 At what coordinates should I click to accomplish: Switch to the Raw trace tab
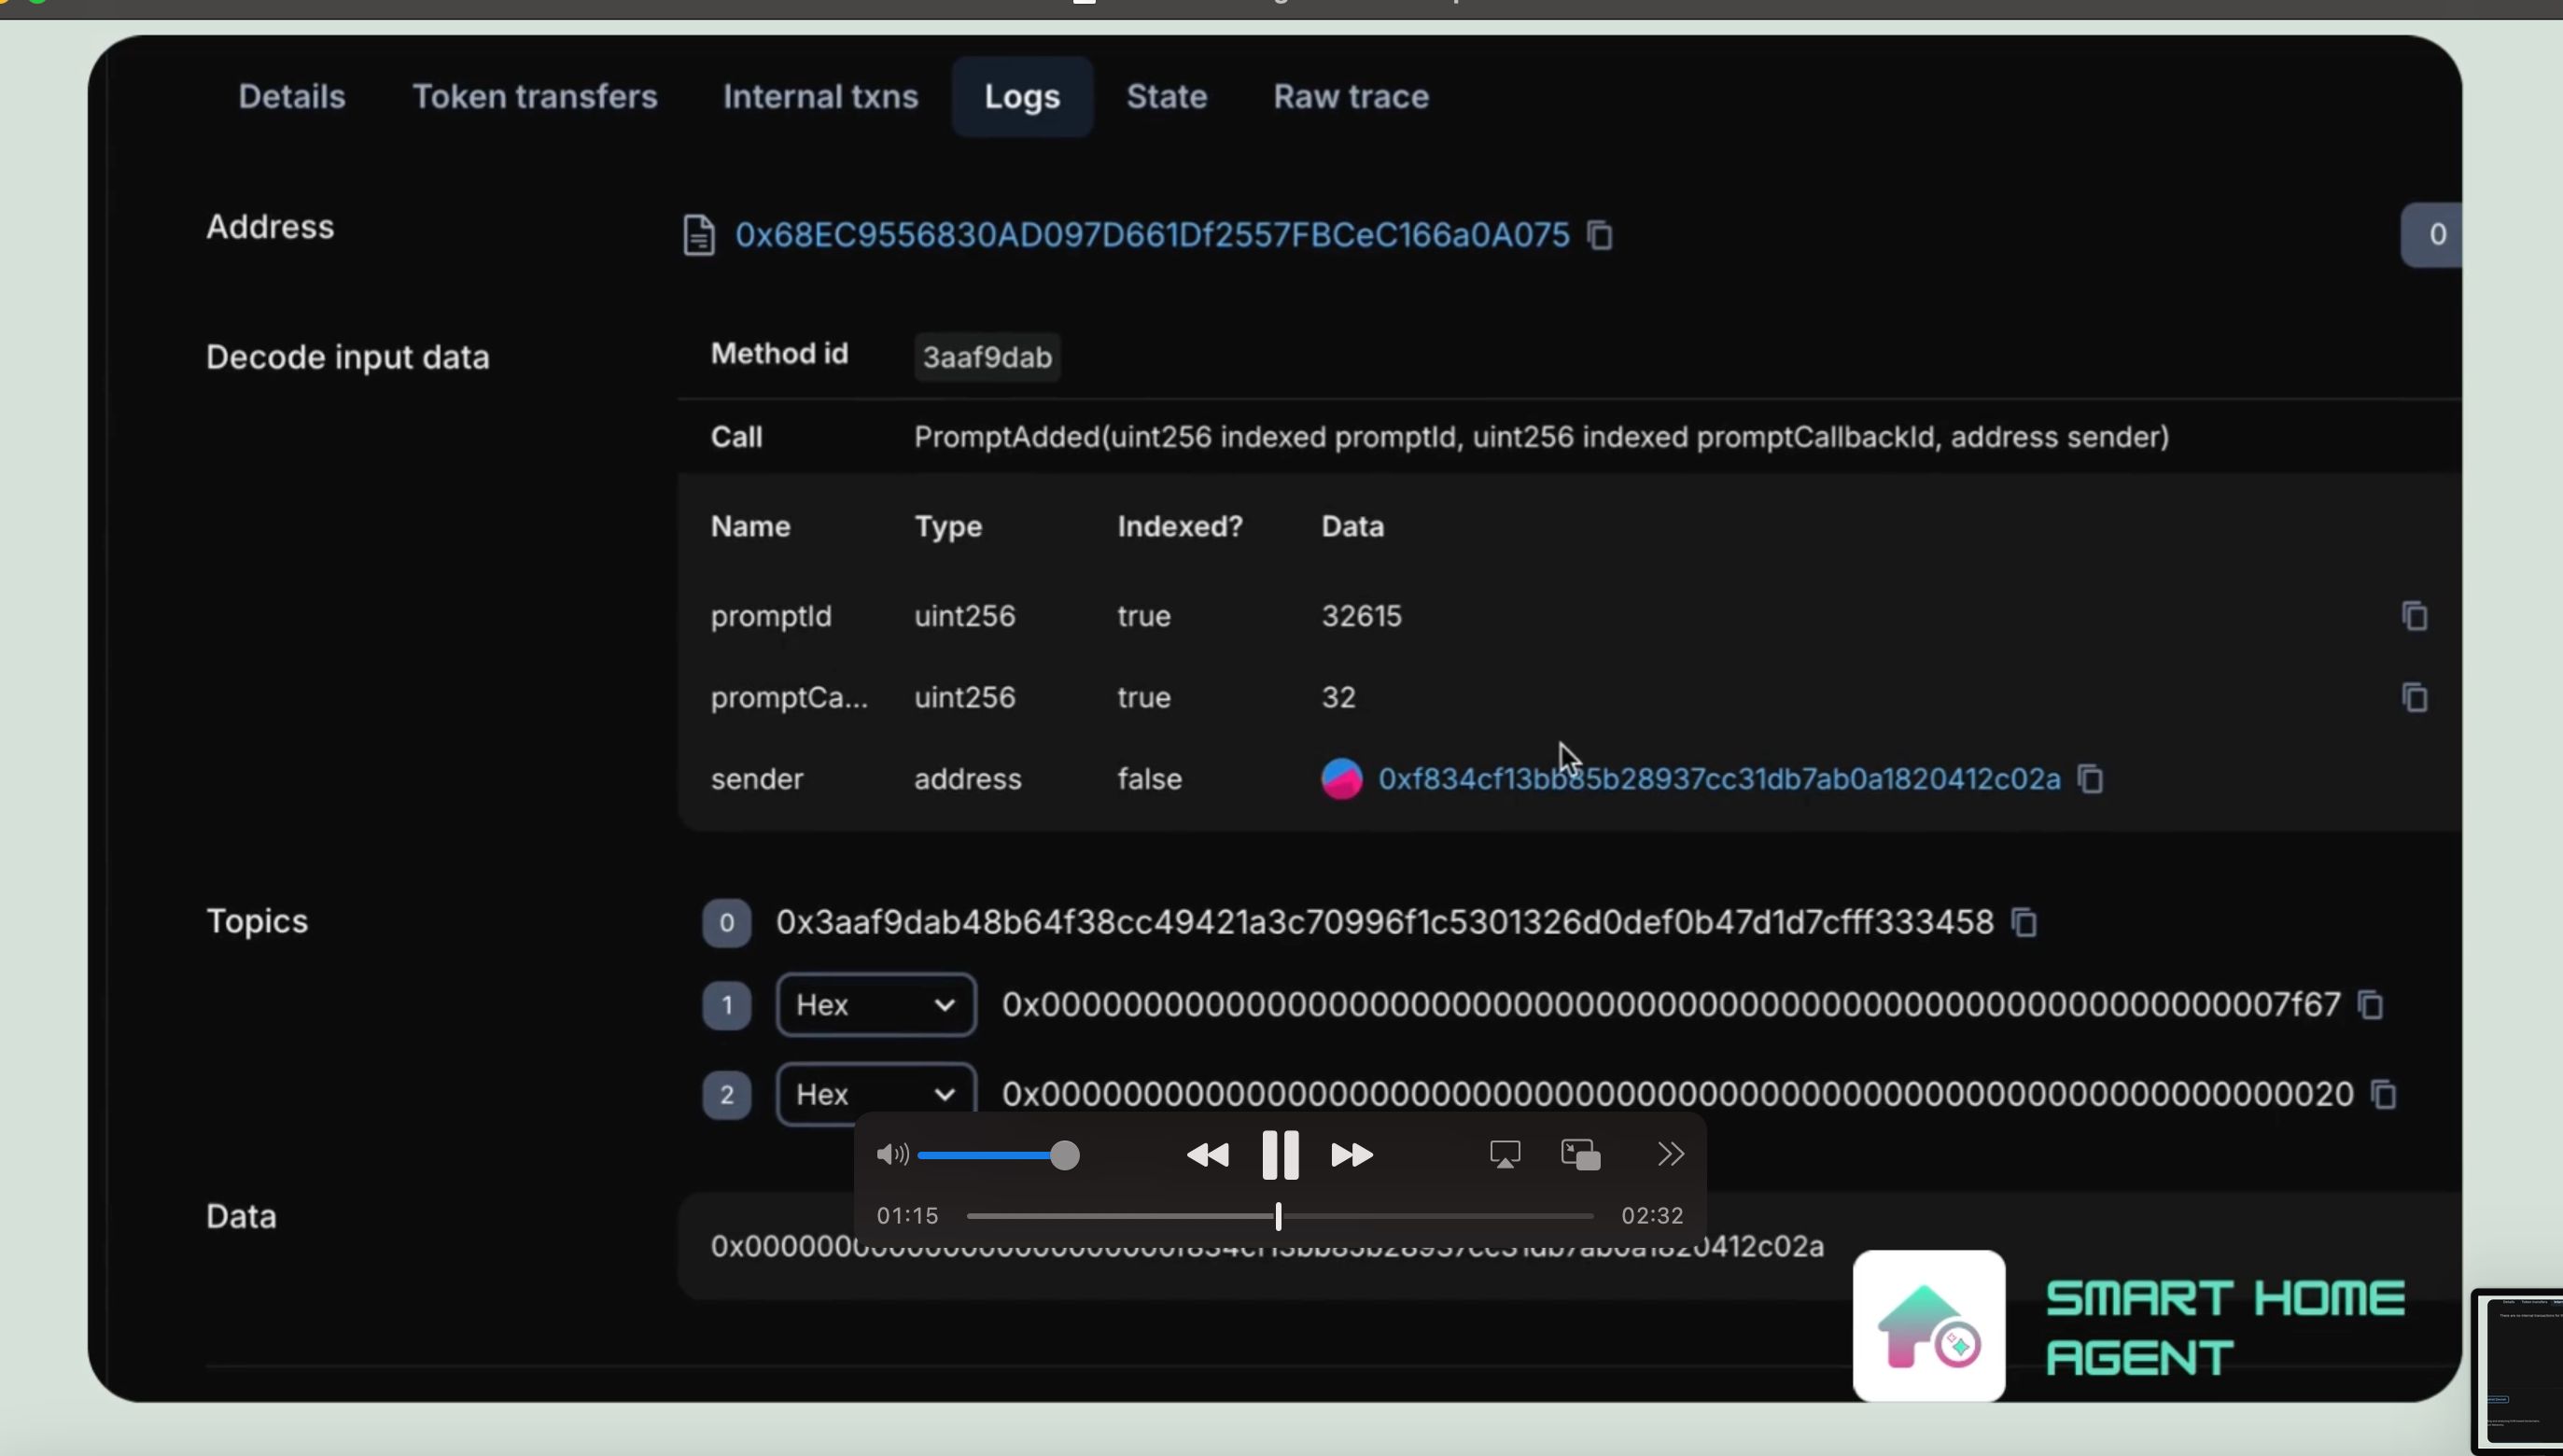pos(1351,97)
